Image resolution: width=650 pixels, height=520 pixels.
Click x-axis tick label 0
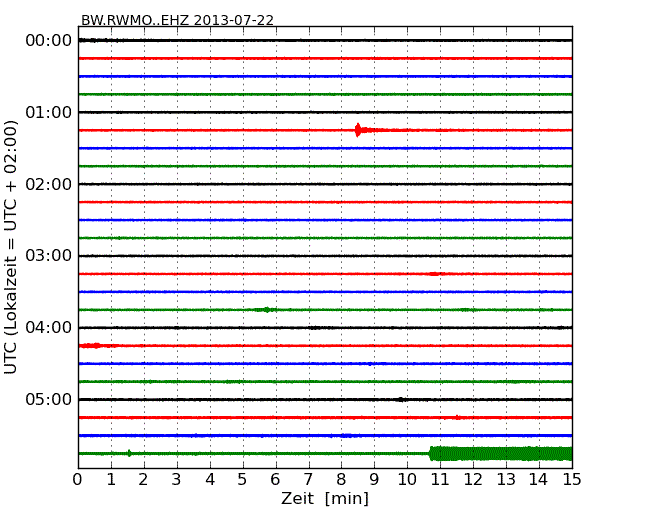[78, 480]
